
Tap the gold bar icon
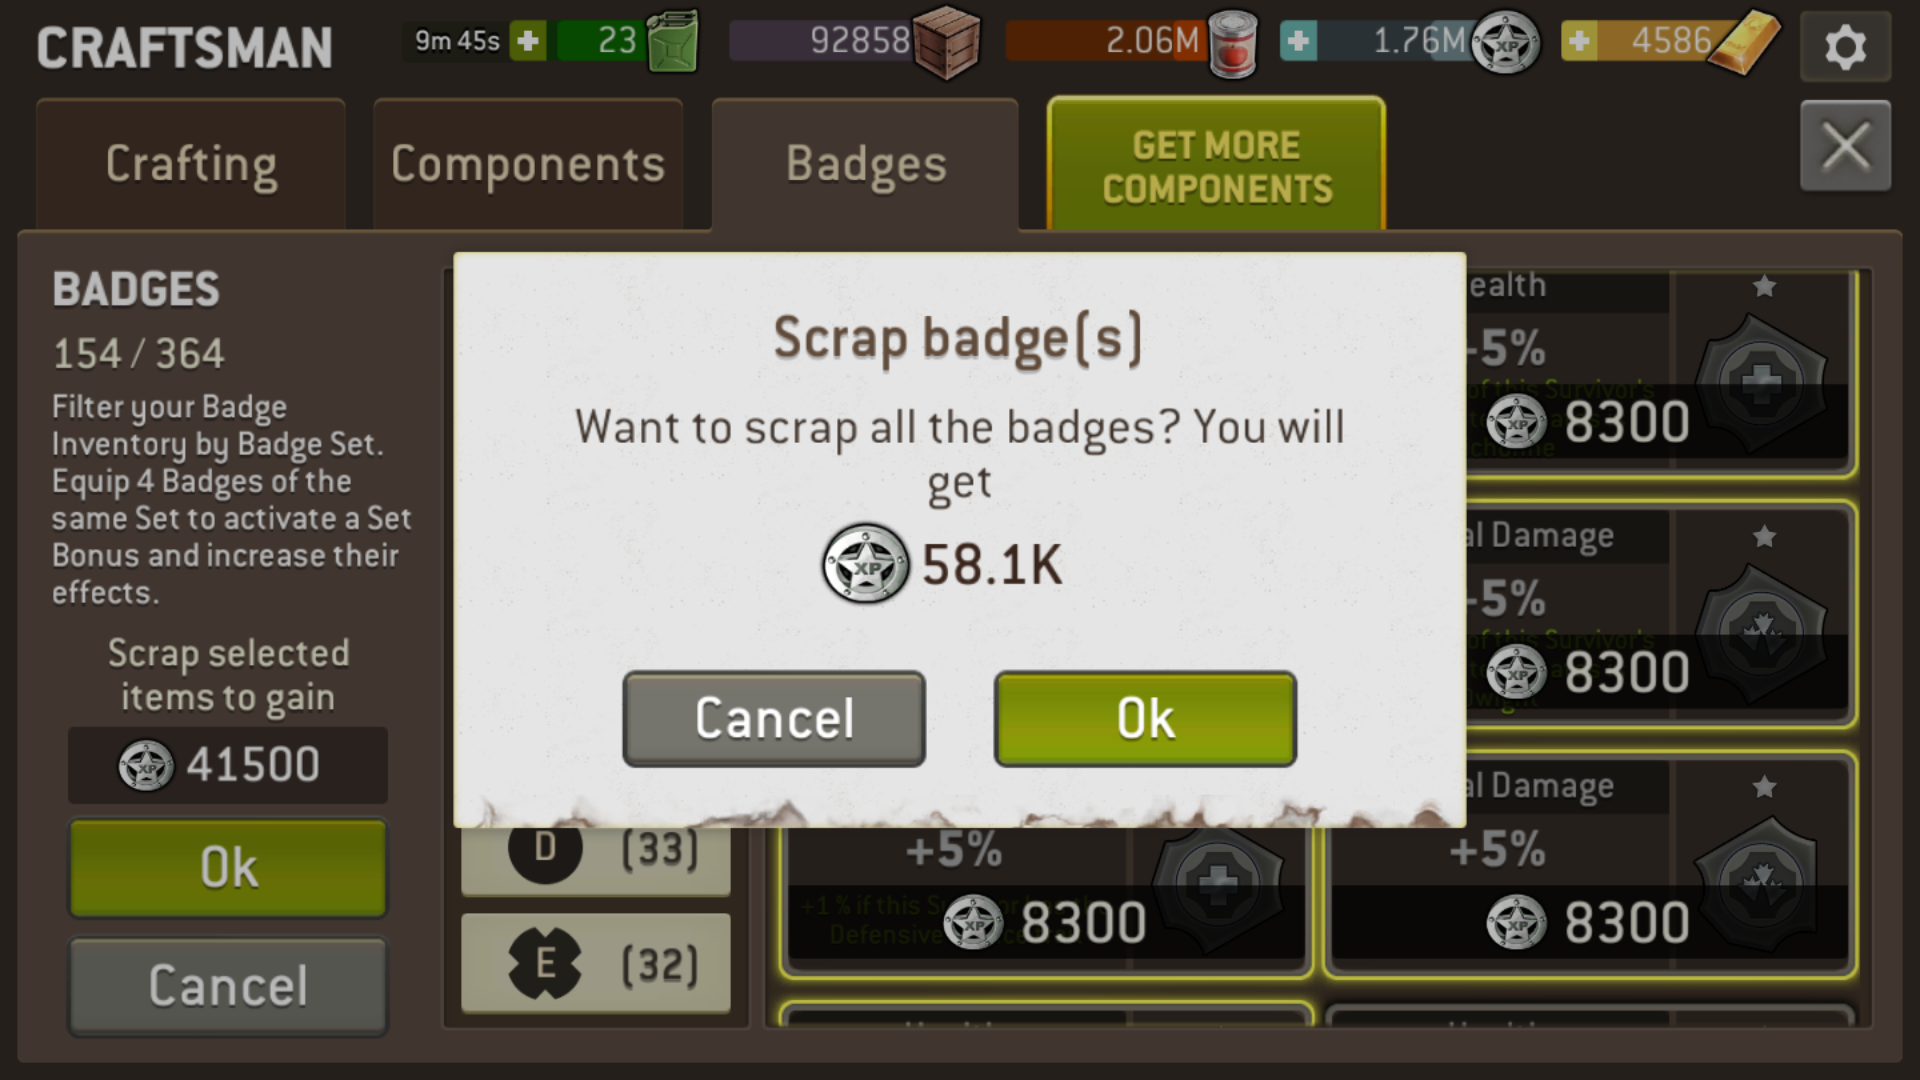pyautogui.click(x=1744, y=42)
